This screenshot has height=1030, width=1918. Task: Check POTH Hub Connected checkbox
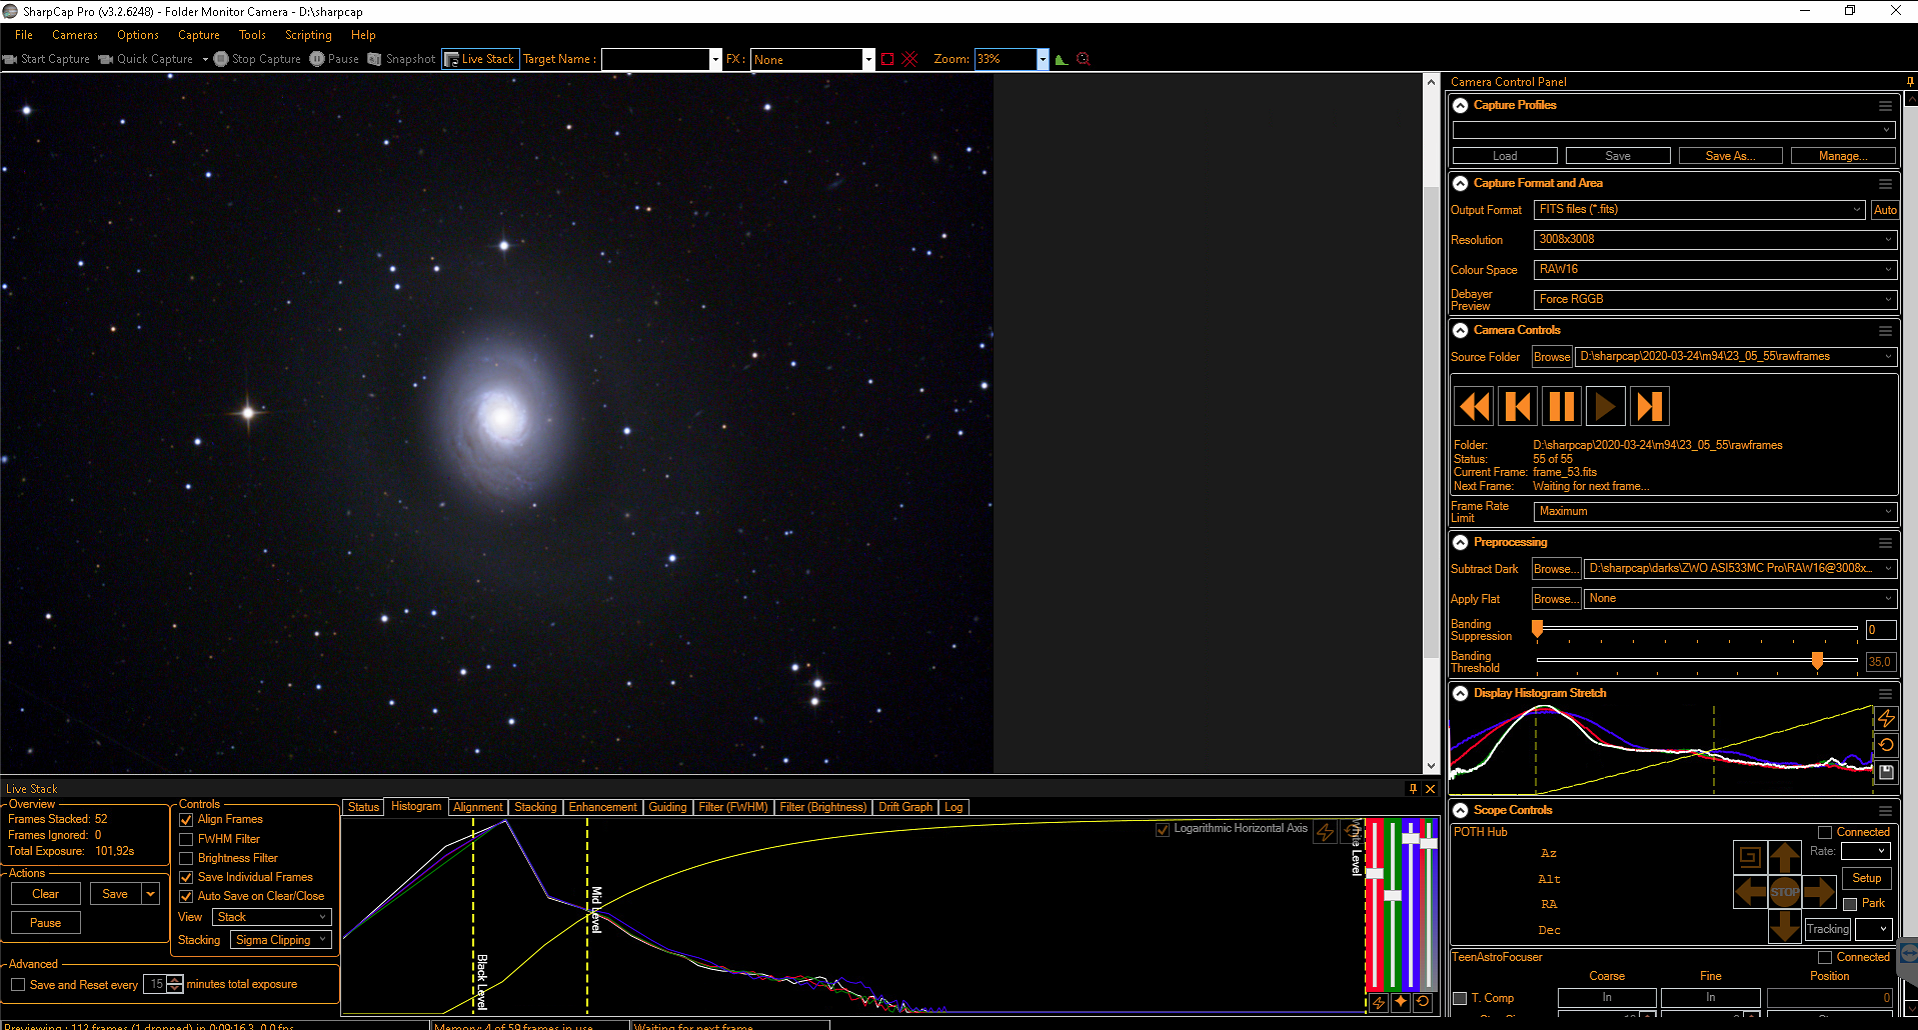point(1825,832)
